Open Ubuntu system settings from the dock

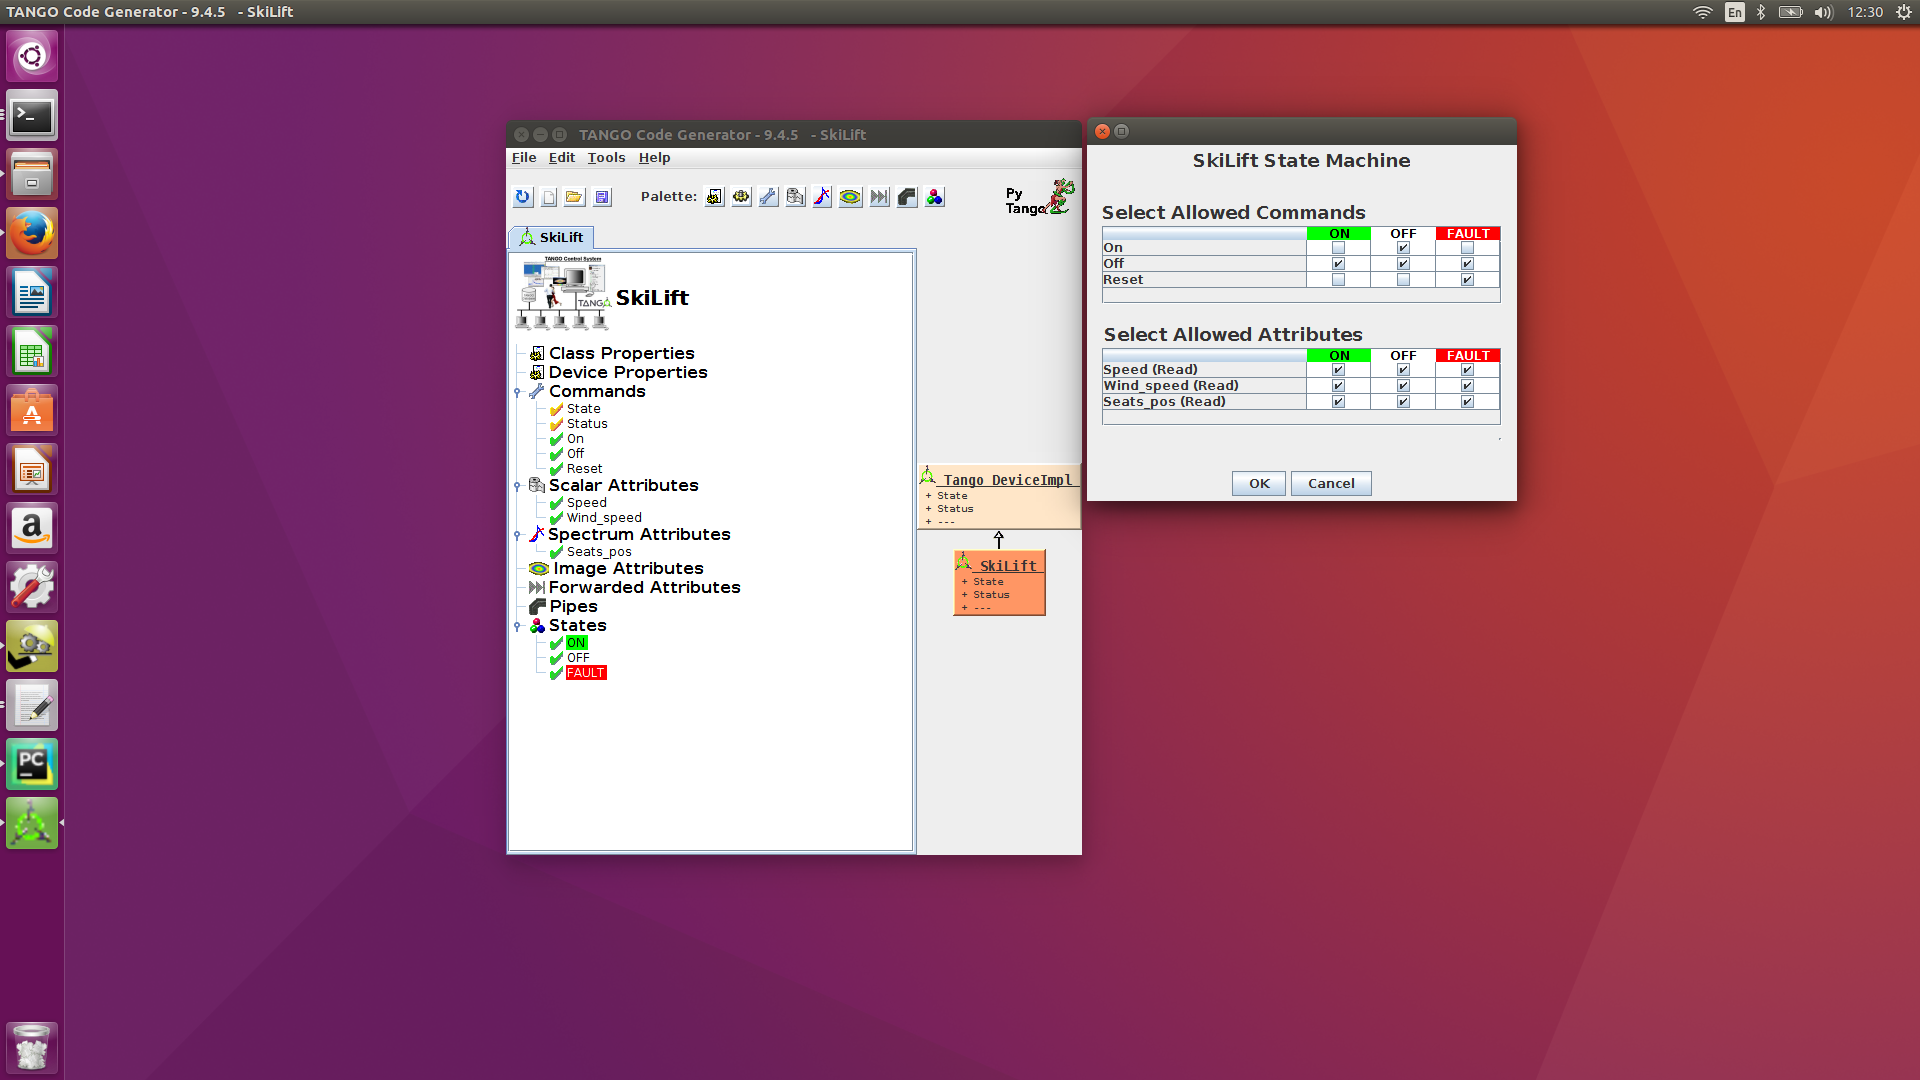click(x=32, y=587)
